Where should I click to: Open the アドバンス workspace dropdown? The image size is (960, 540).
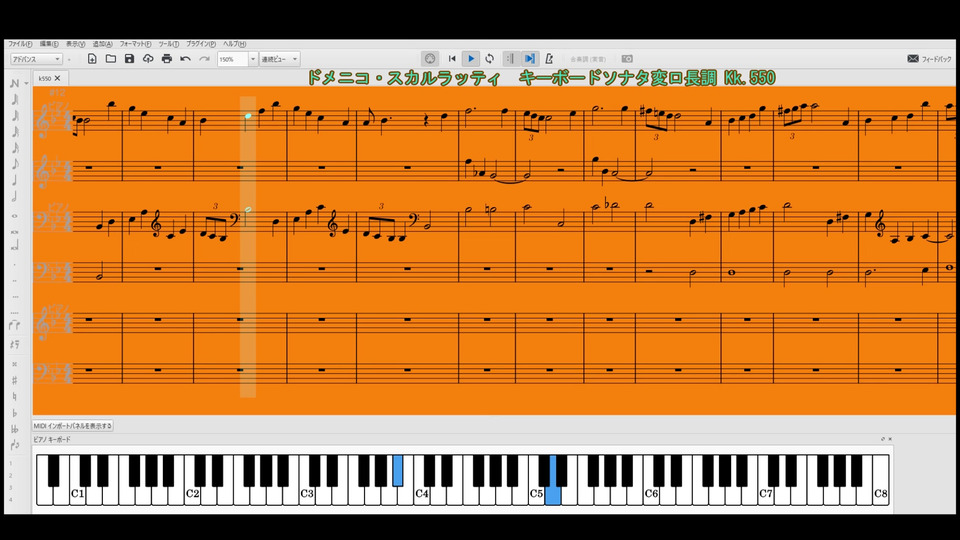point(36,59)
